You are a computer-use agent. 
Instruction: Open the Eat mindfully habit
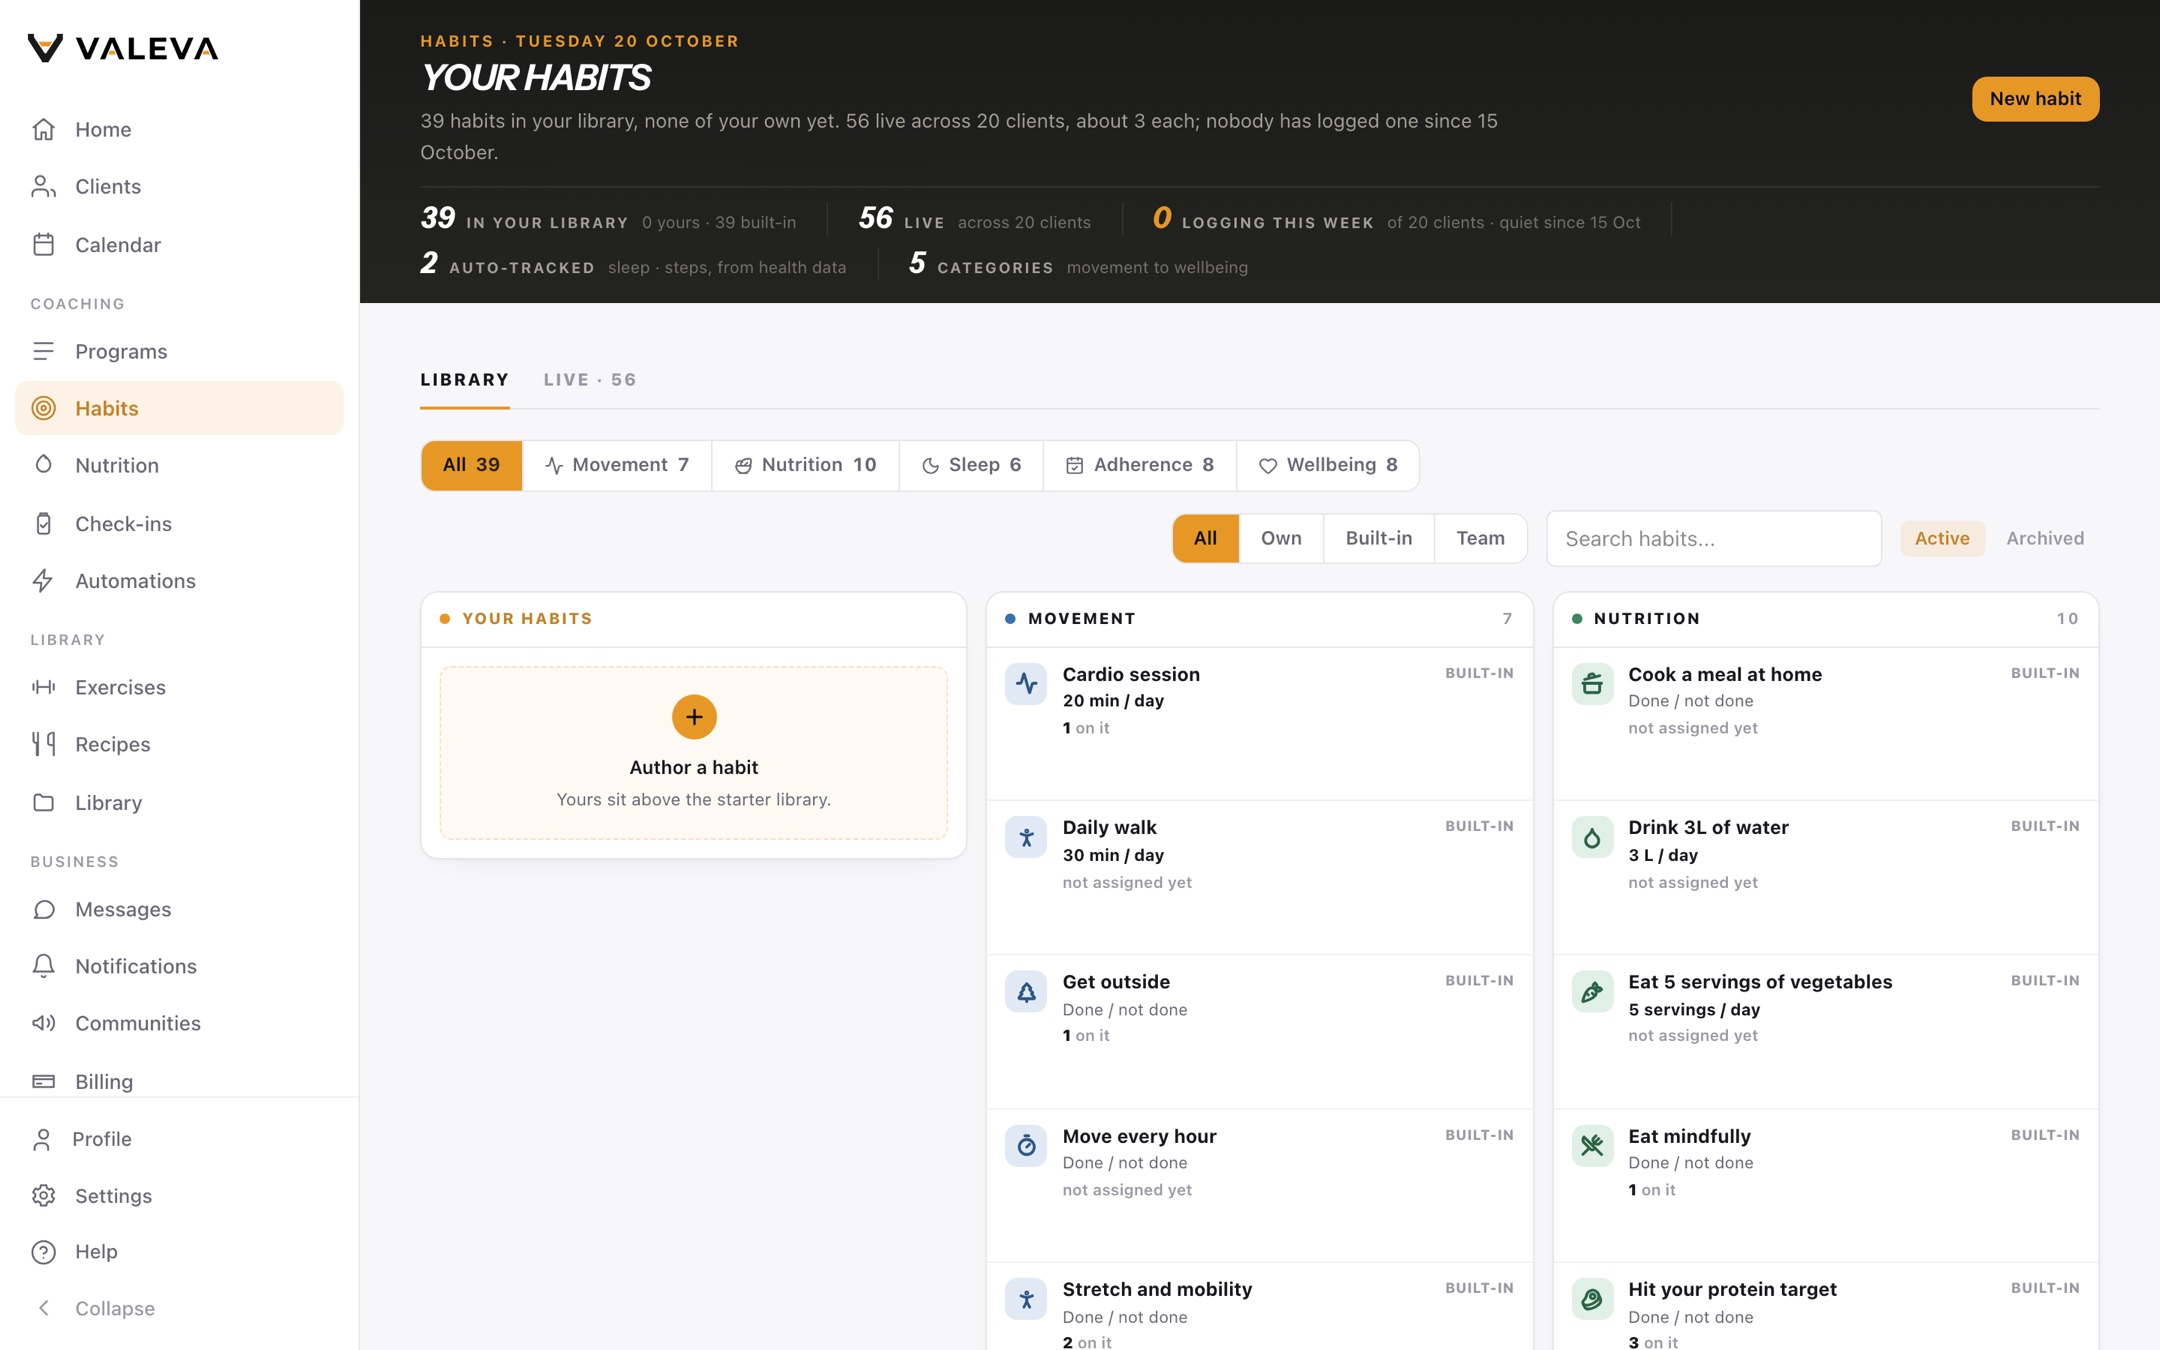pos(1825,1185)
